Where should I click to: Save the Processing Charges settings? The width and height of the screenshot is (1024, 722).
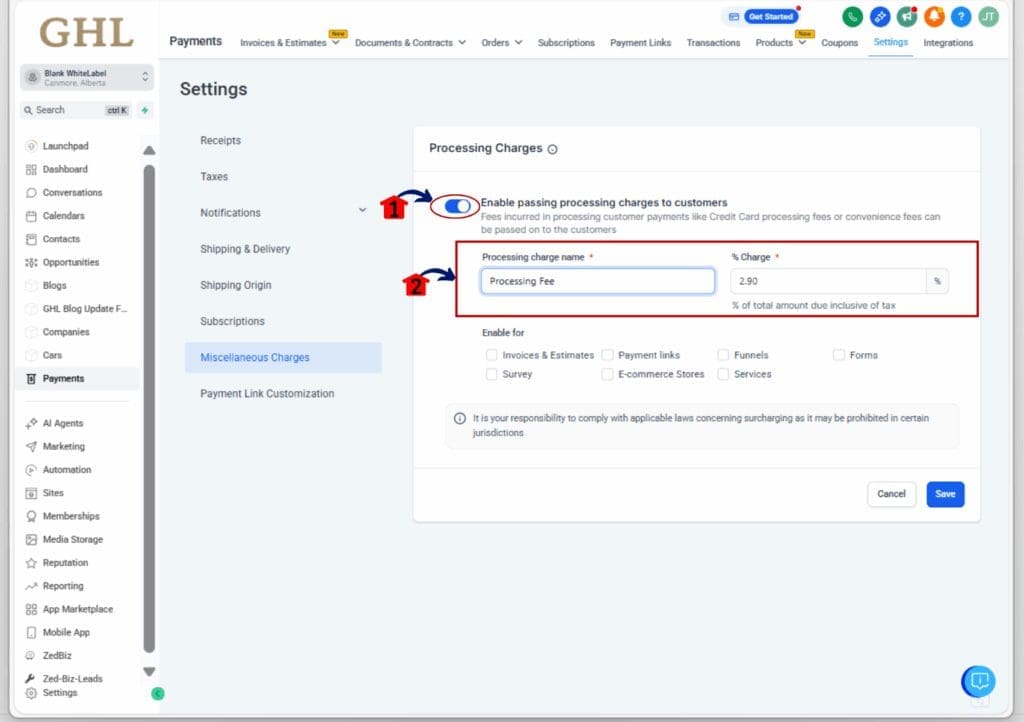point(944,493)
